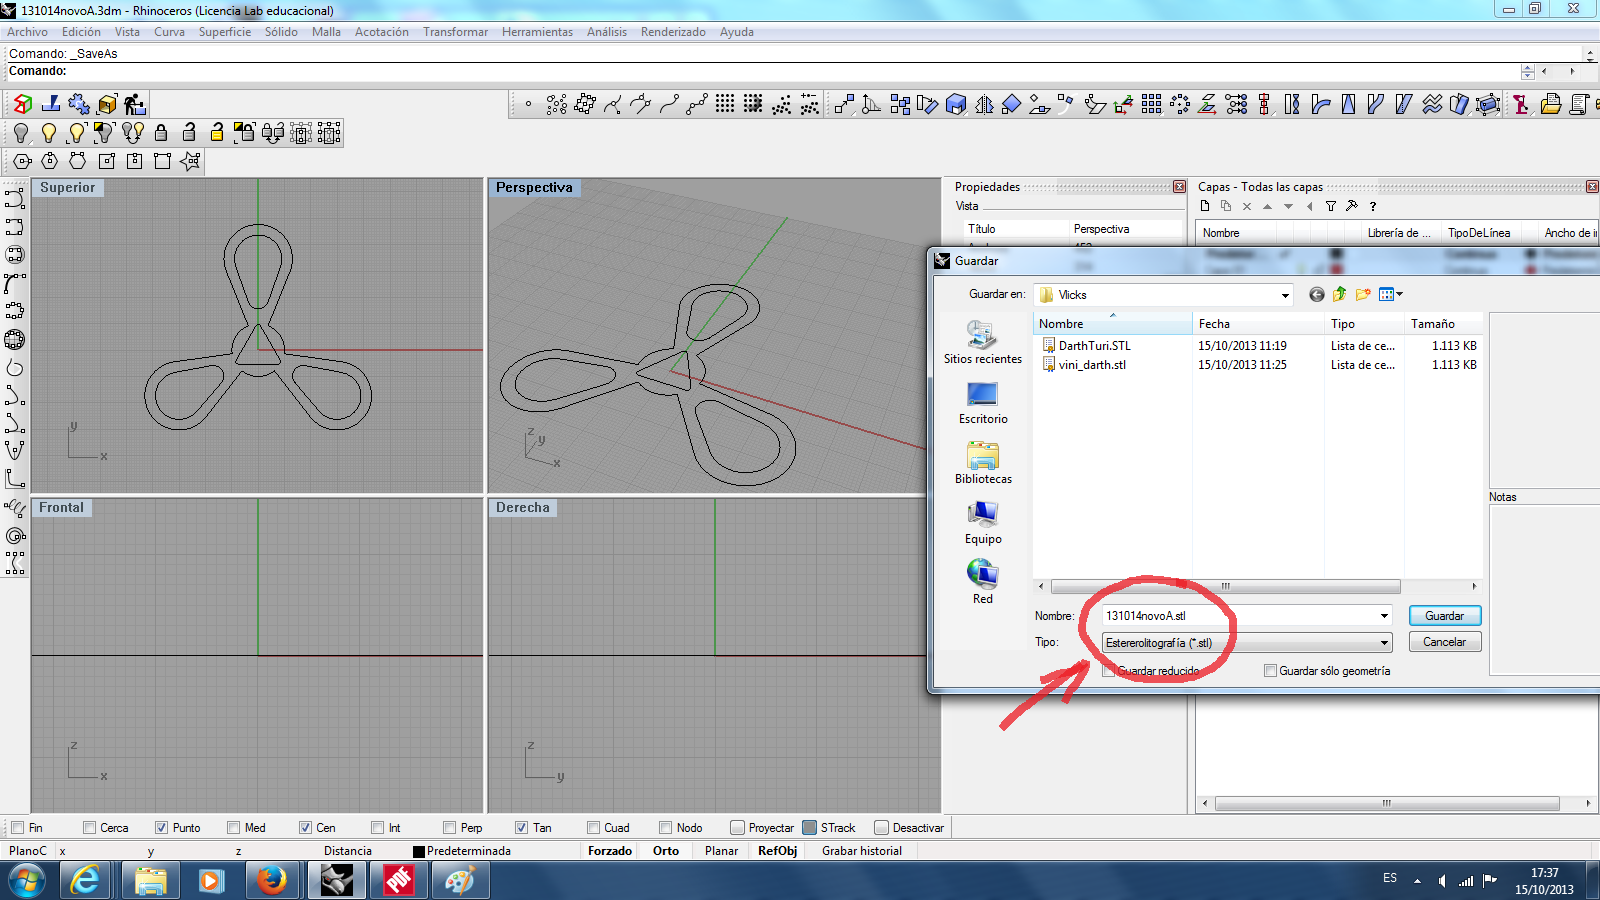The width and height of the screenshot is (1600, 900).
Task: Click the filter funnel icon in Capas panel
Action: (x=1331, y=206)
